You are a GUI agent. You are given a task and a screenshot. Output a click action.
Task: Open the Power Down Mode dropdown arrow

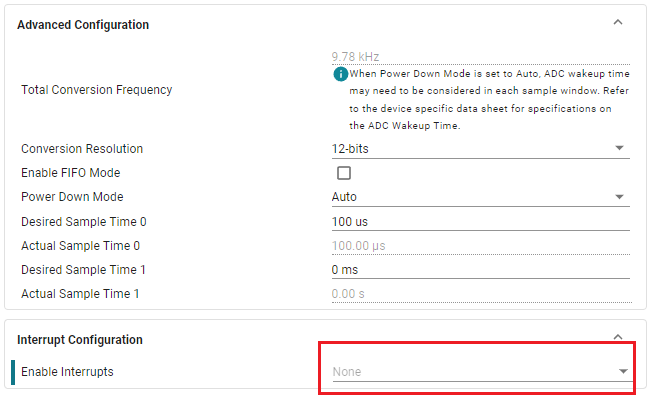pos(619,197)
